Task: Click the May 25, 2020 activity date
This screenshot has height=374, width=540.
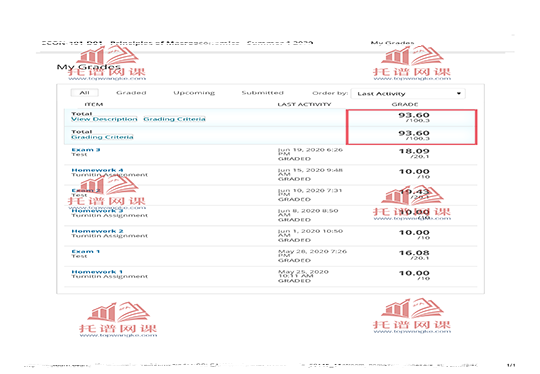Action: (x=303, y=274)
